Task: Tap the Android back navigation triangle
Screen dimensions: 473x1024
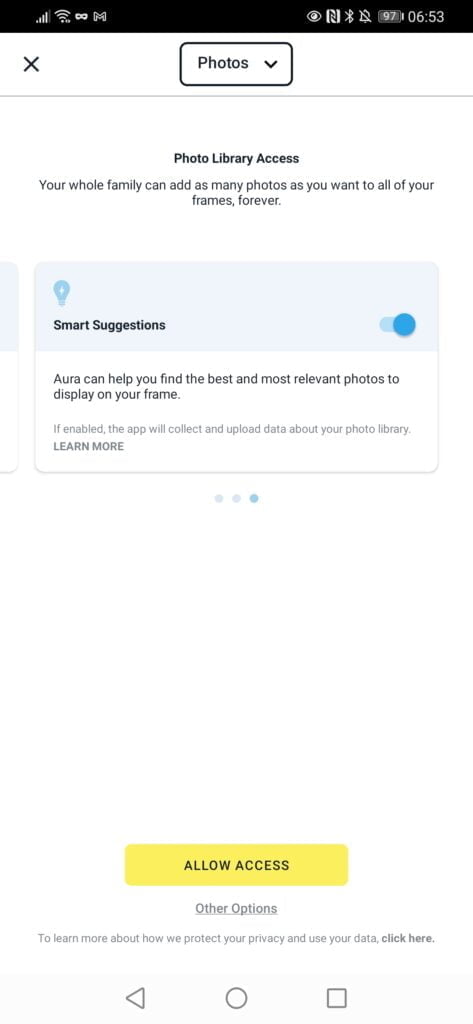Action: [x=135, y=997]
